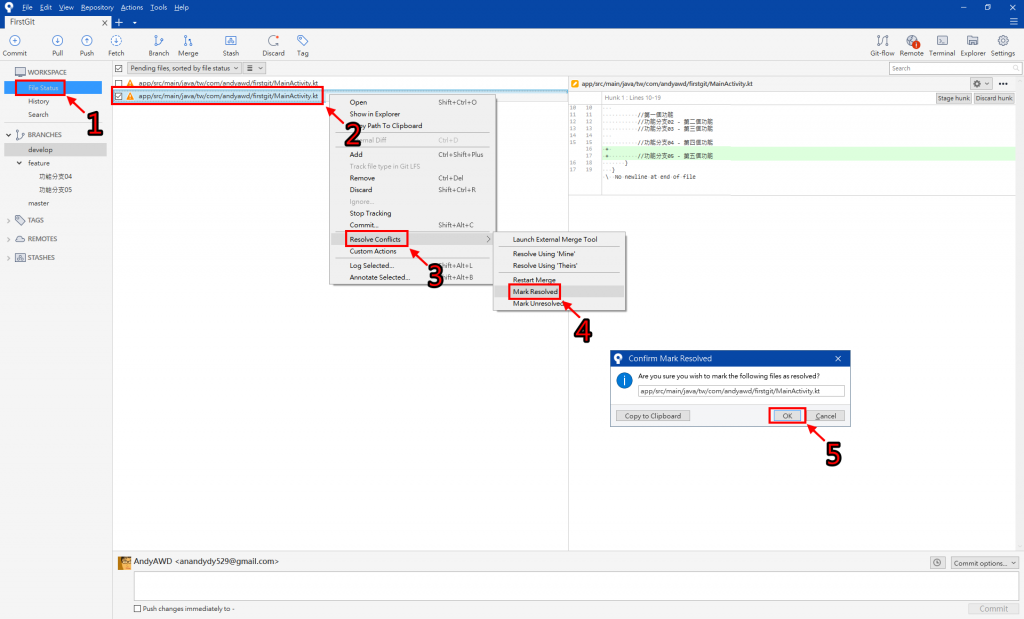Choose Launch External Merge Tool
The image size is (1024, 619).
554,240
